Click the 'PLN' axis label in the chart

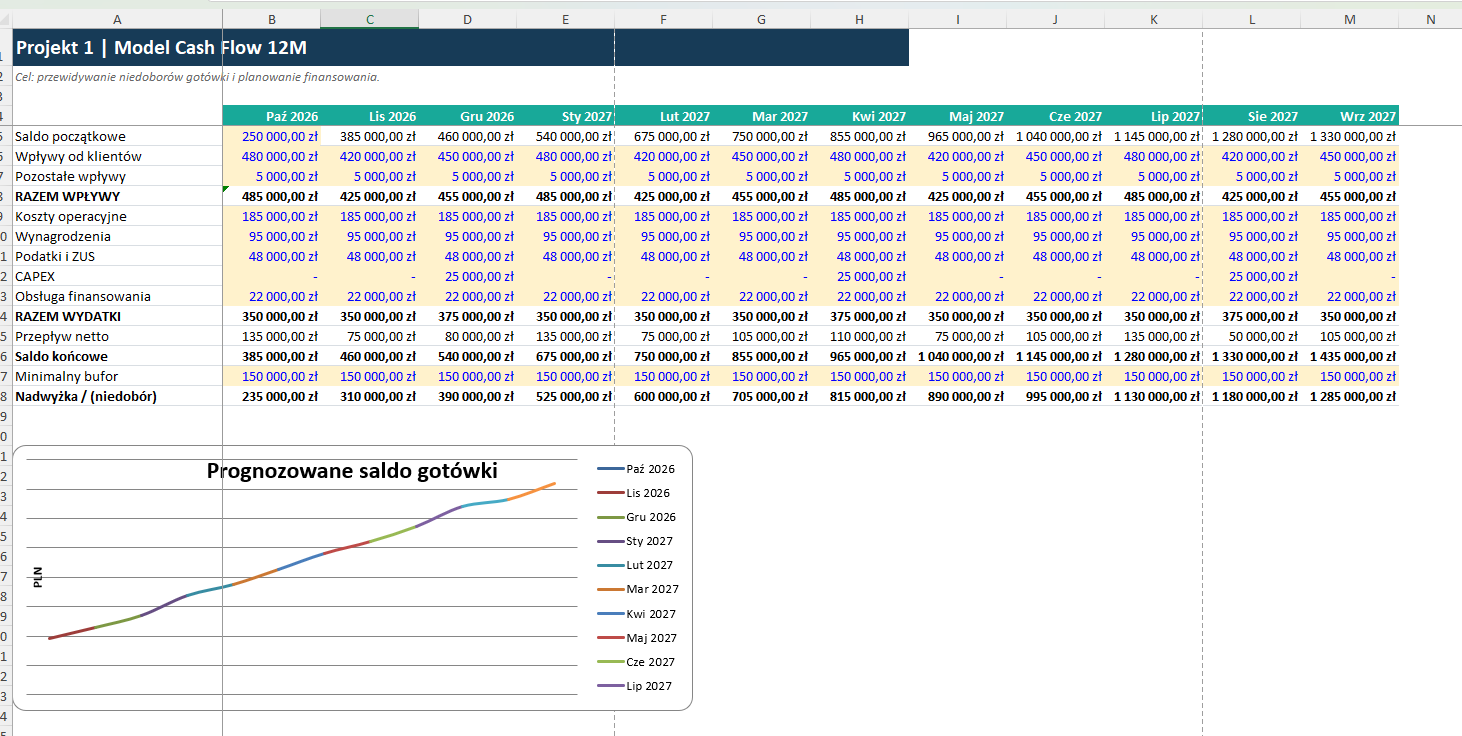pyautogui.click(x=38, y=577)
